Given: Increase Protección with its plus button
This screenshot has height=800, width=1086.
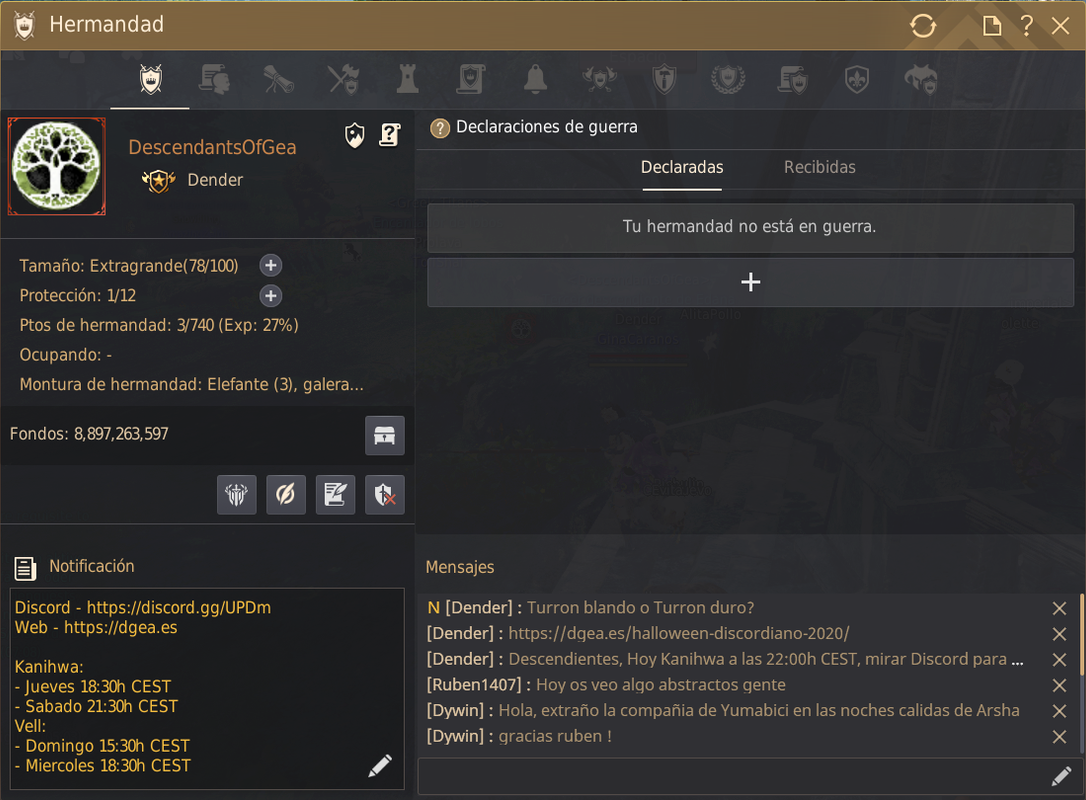Looking at the screenshot, I should pos(271,296).
